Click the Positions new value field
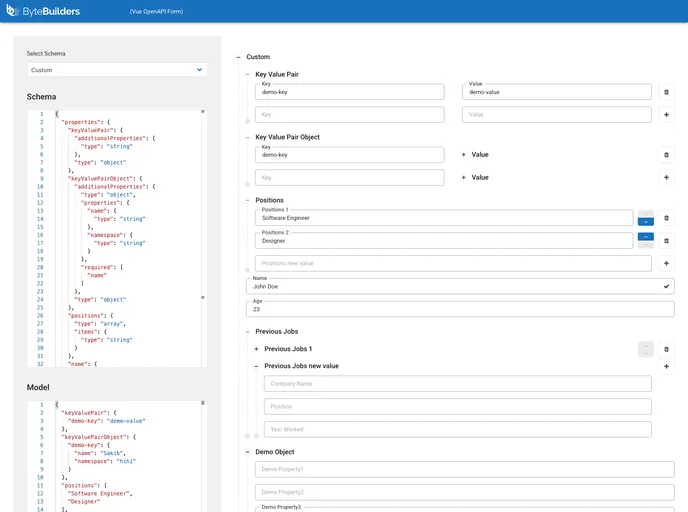 point(453,263)
